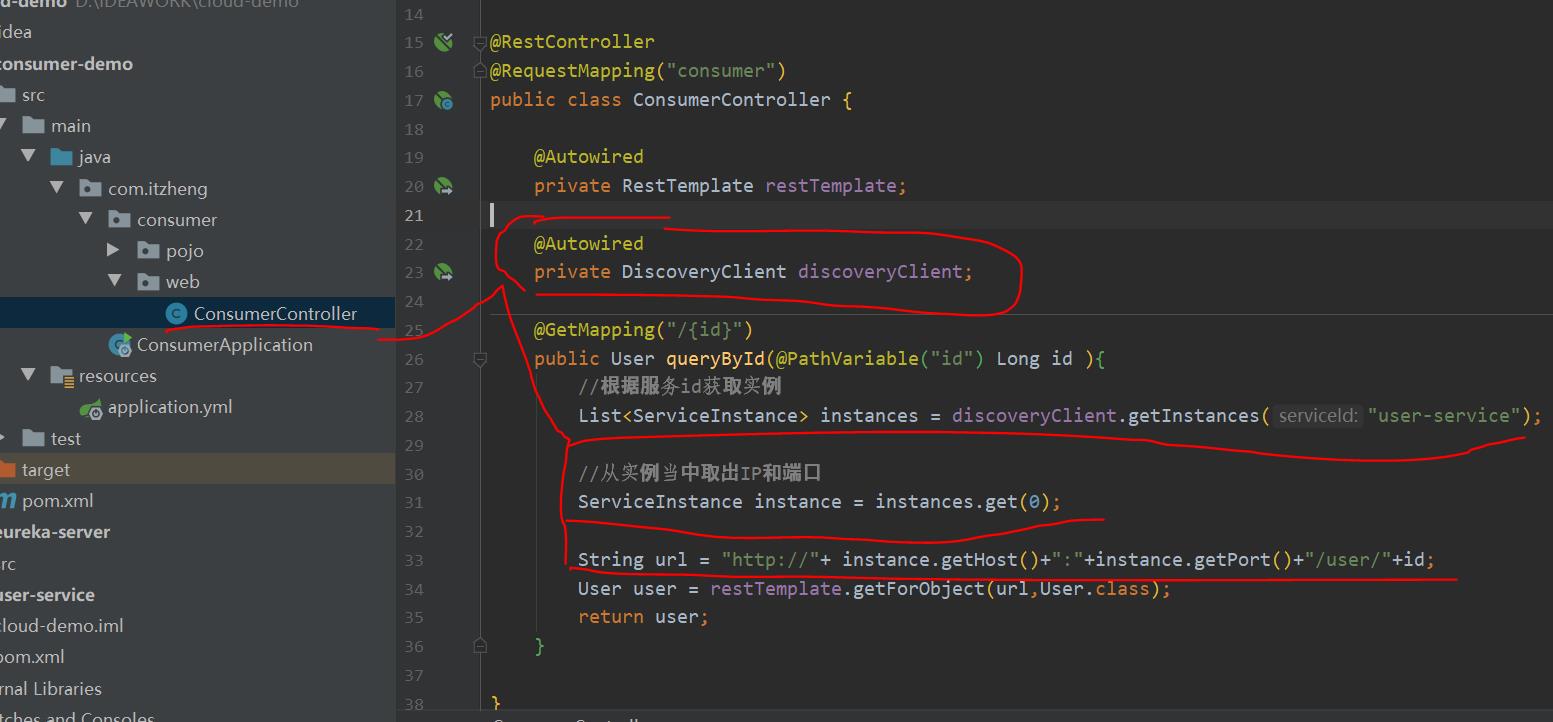Click the ConsumerController class name in code
Screen dimensions: 1553x722
pyautogui.click(x=732, y=100)
